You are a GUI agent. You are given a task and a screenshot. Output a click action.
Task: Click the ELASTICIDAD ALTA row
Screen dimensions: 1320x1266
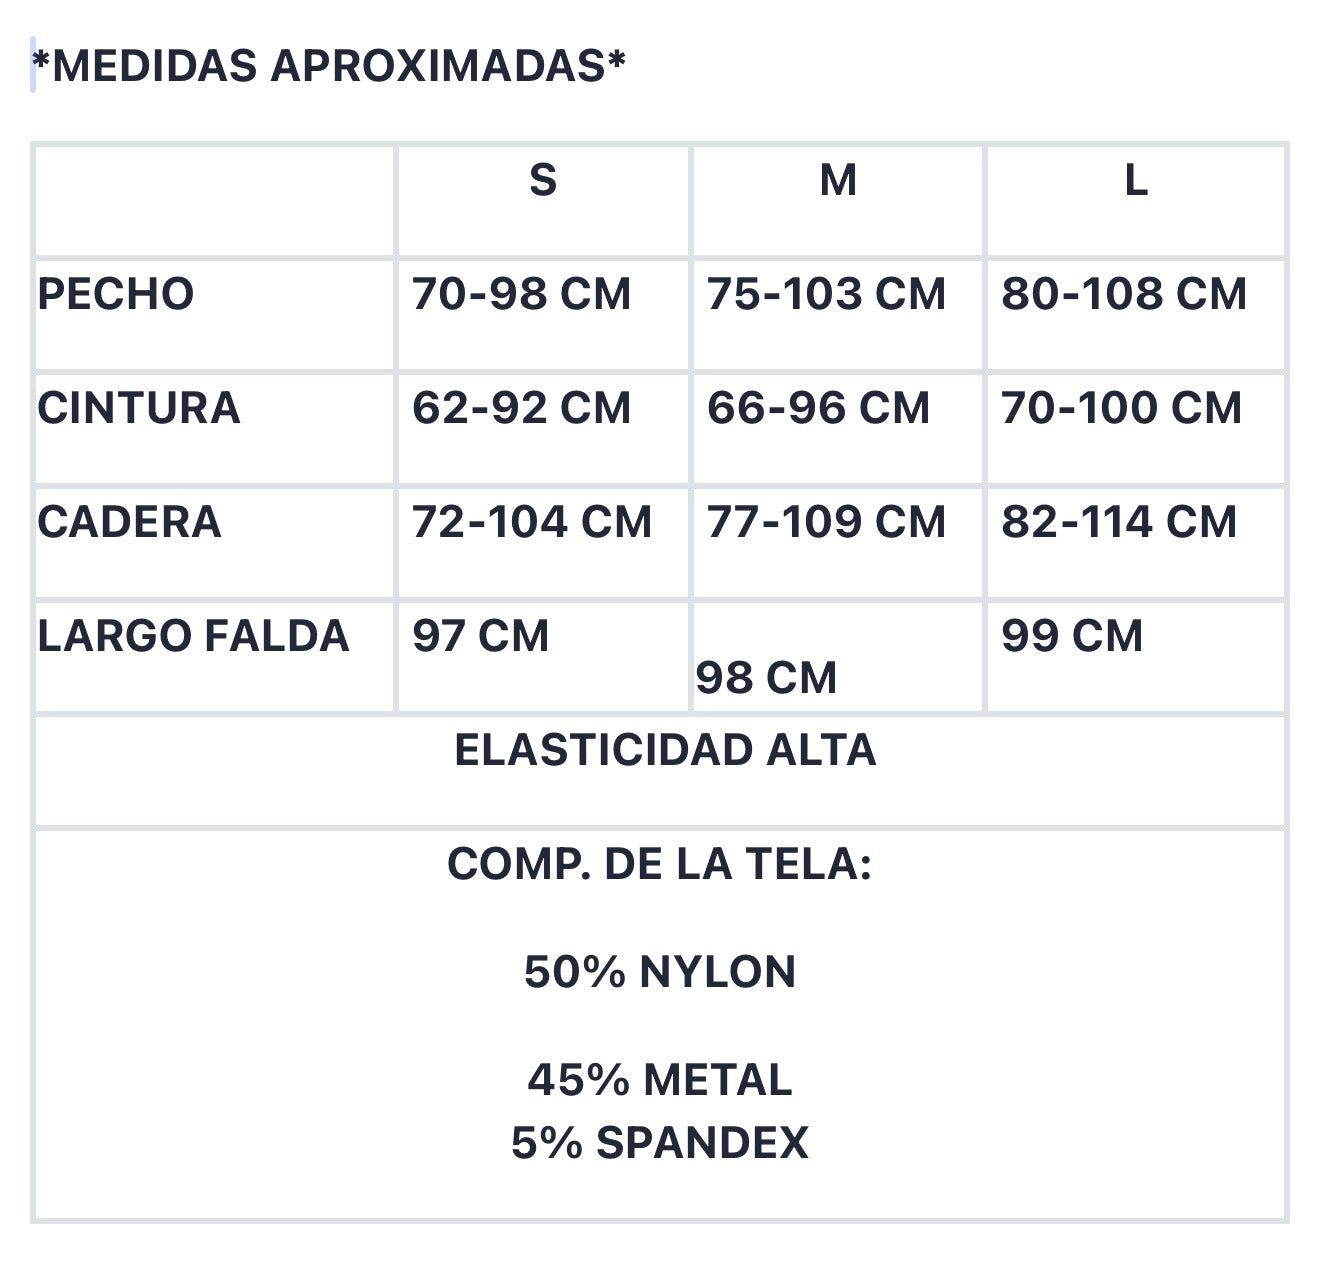click(660, 771)
